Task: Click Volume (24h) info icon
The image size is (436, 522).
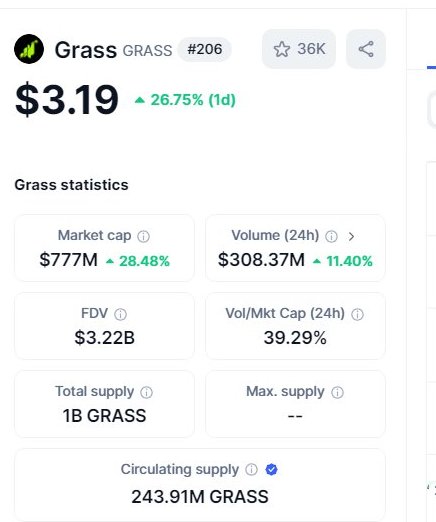Action: pyautogui.click(x=331, y=236)
